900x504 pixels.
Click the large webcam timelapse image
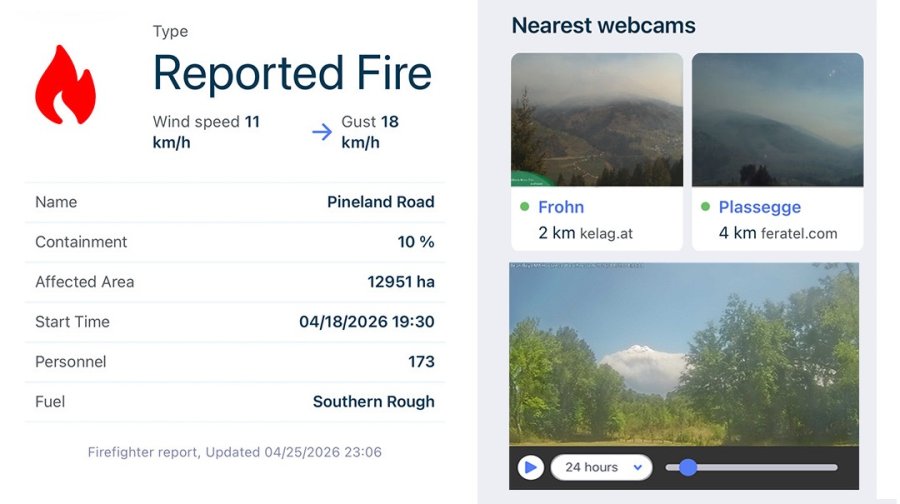click(x=684, y=353)
